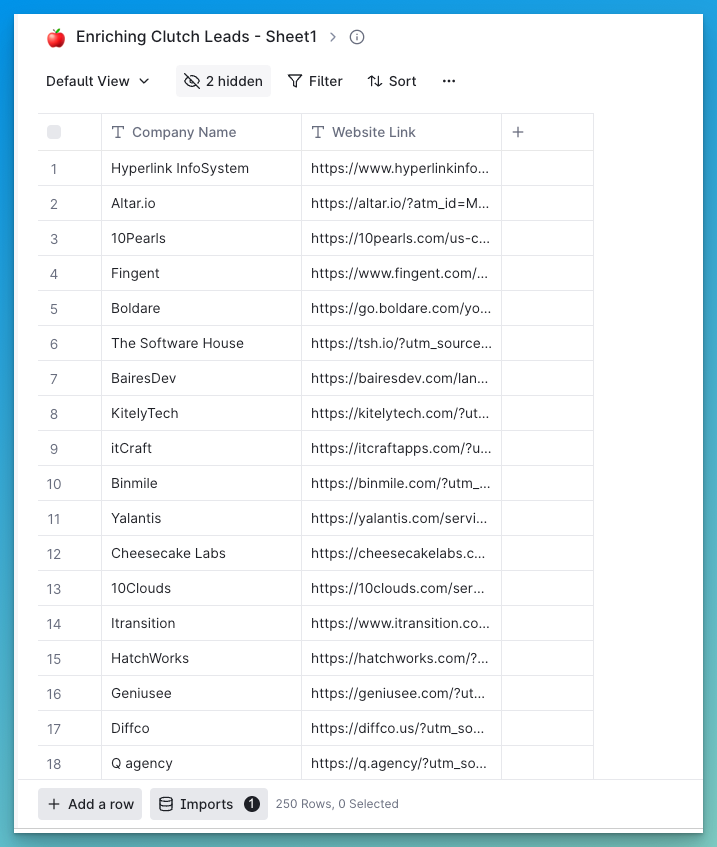Click the diffco.us website link cell
This screenshot has height=847, width=717.
(401, 729)
